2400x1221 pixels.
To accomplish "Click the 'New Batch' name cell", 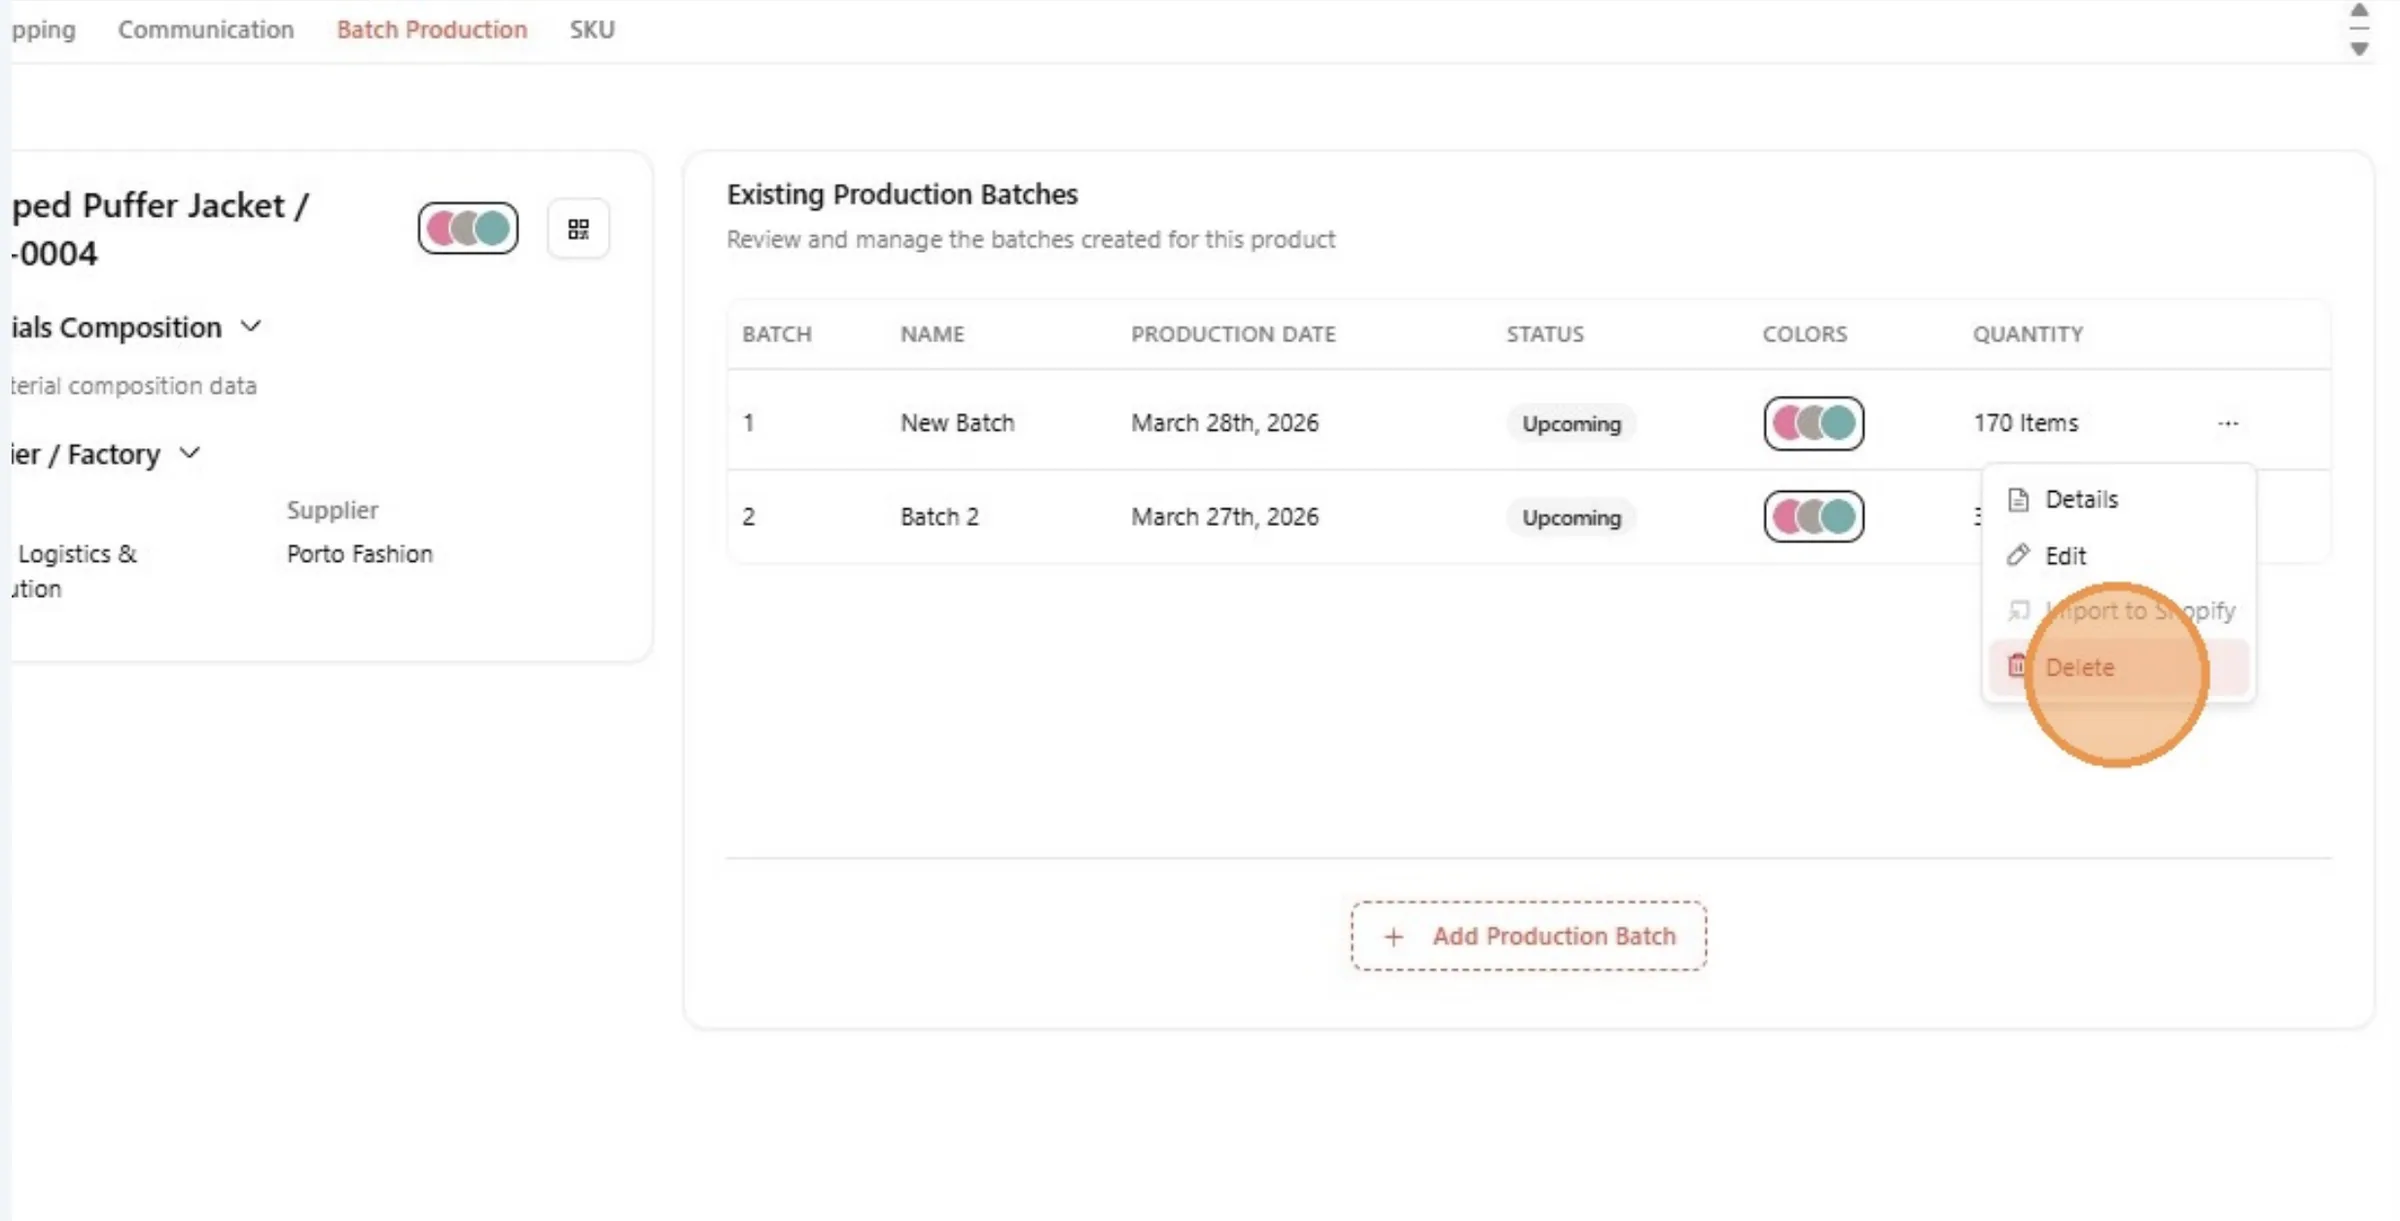I will [957, 423].
